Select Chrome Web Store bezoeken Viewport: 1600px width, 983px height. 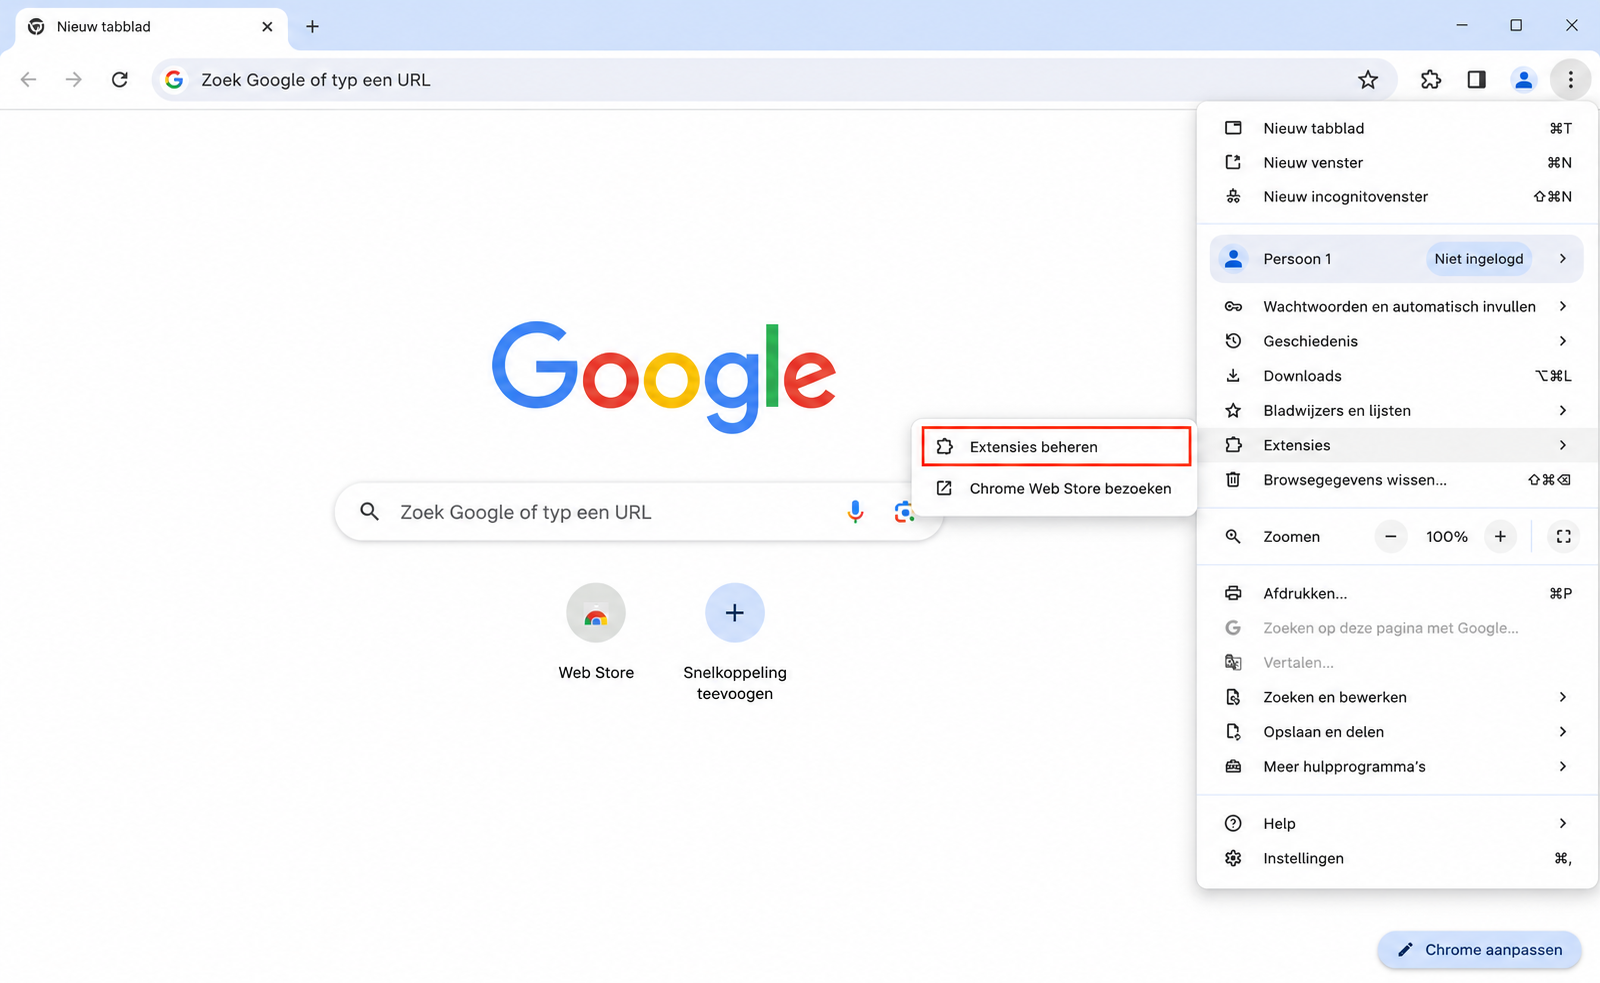(1056, 489)
